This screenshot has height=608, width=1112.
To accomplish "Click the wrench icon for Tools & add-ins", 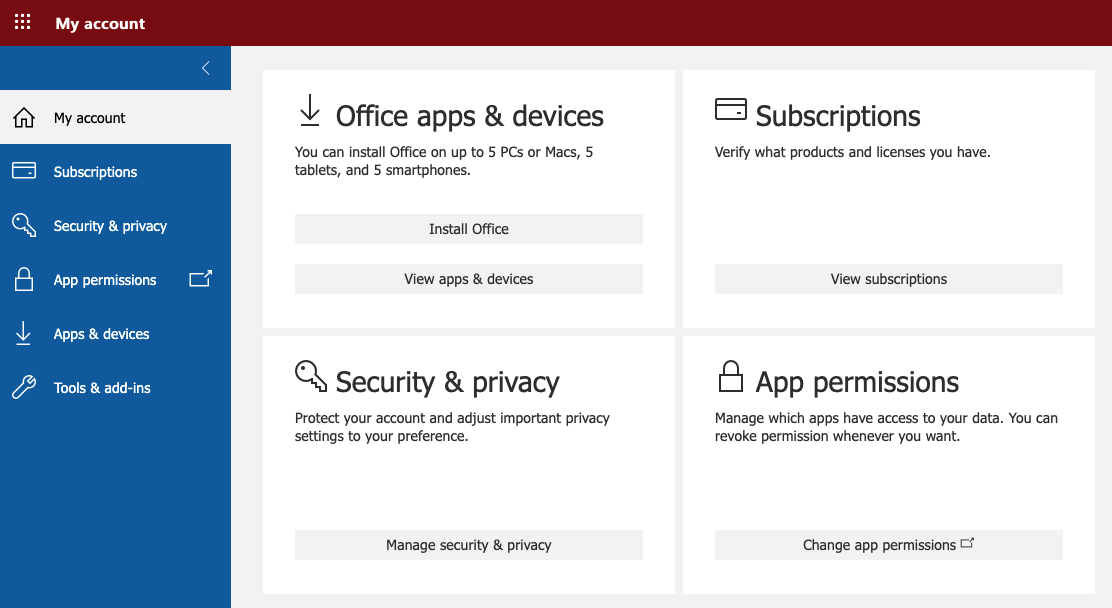I will click(24, 387).
